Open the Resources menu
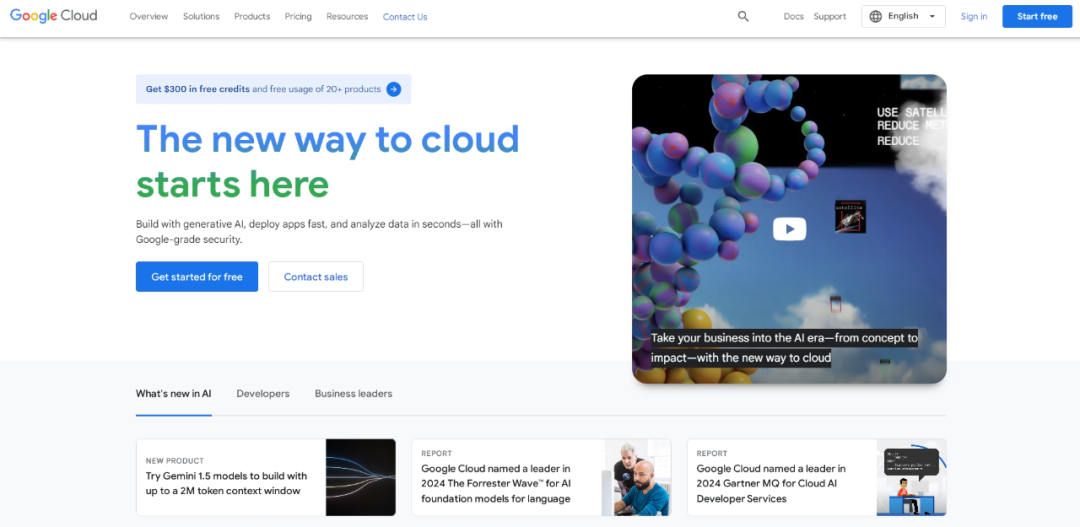This screenshot has width=1080, height=527. click(347, 17)
